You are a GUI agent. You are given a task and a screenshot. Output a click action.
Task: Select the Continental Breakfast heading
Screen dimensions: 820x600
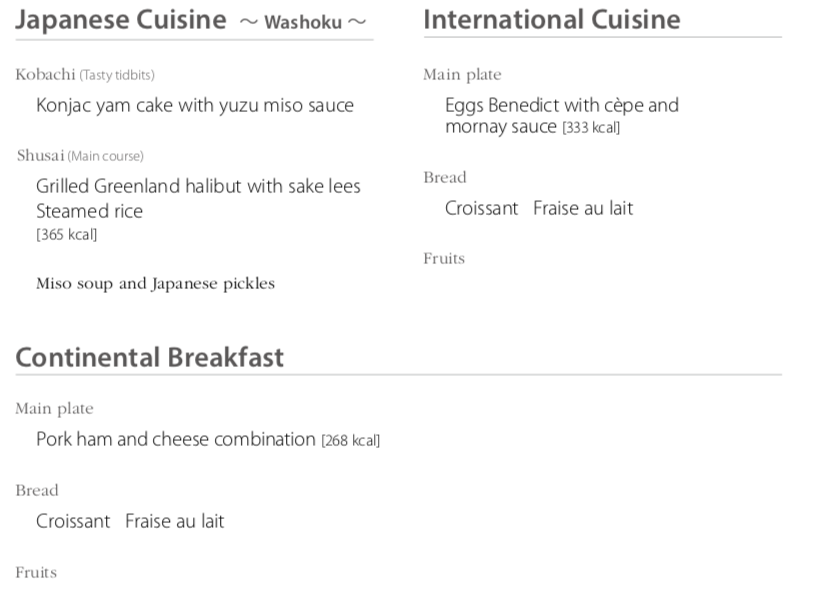click(x=150, y=357)
